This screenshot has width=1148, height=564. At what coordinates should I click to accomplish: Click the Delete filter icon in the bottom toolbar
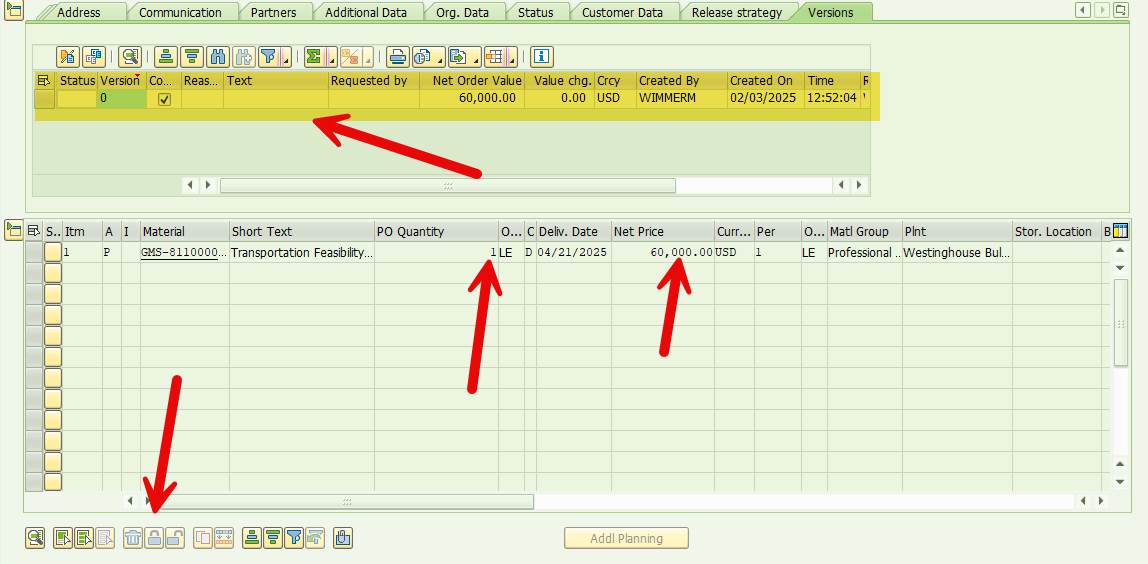click(x=315, y=538)
